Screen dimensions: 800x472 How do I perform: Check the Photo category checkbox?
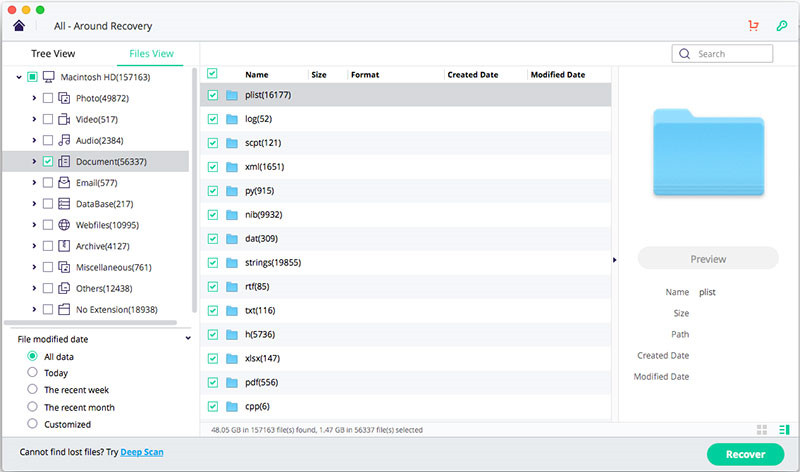pos(48,98)
